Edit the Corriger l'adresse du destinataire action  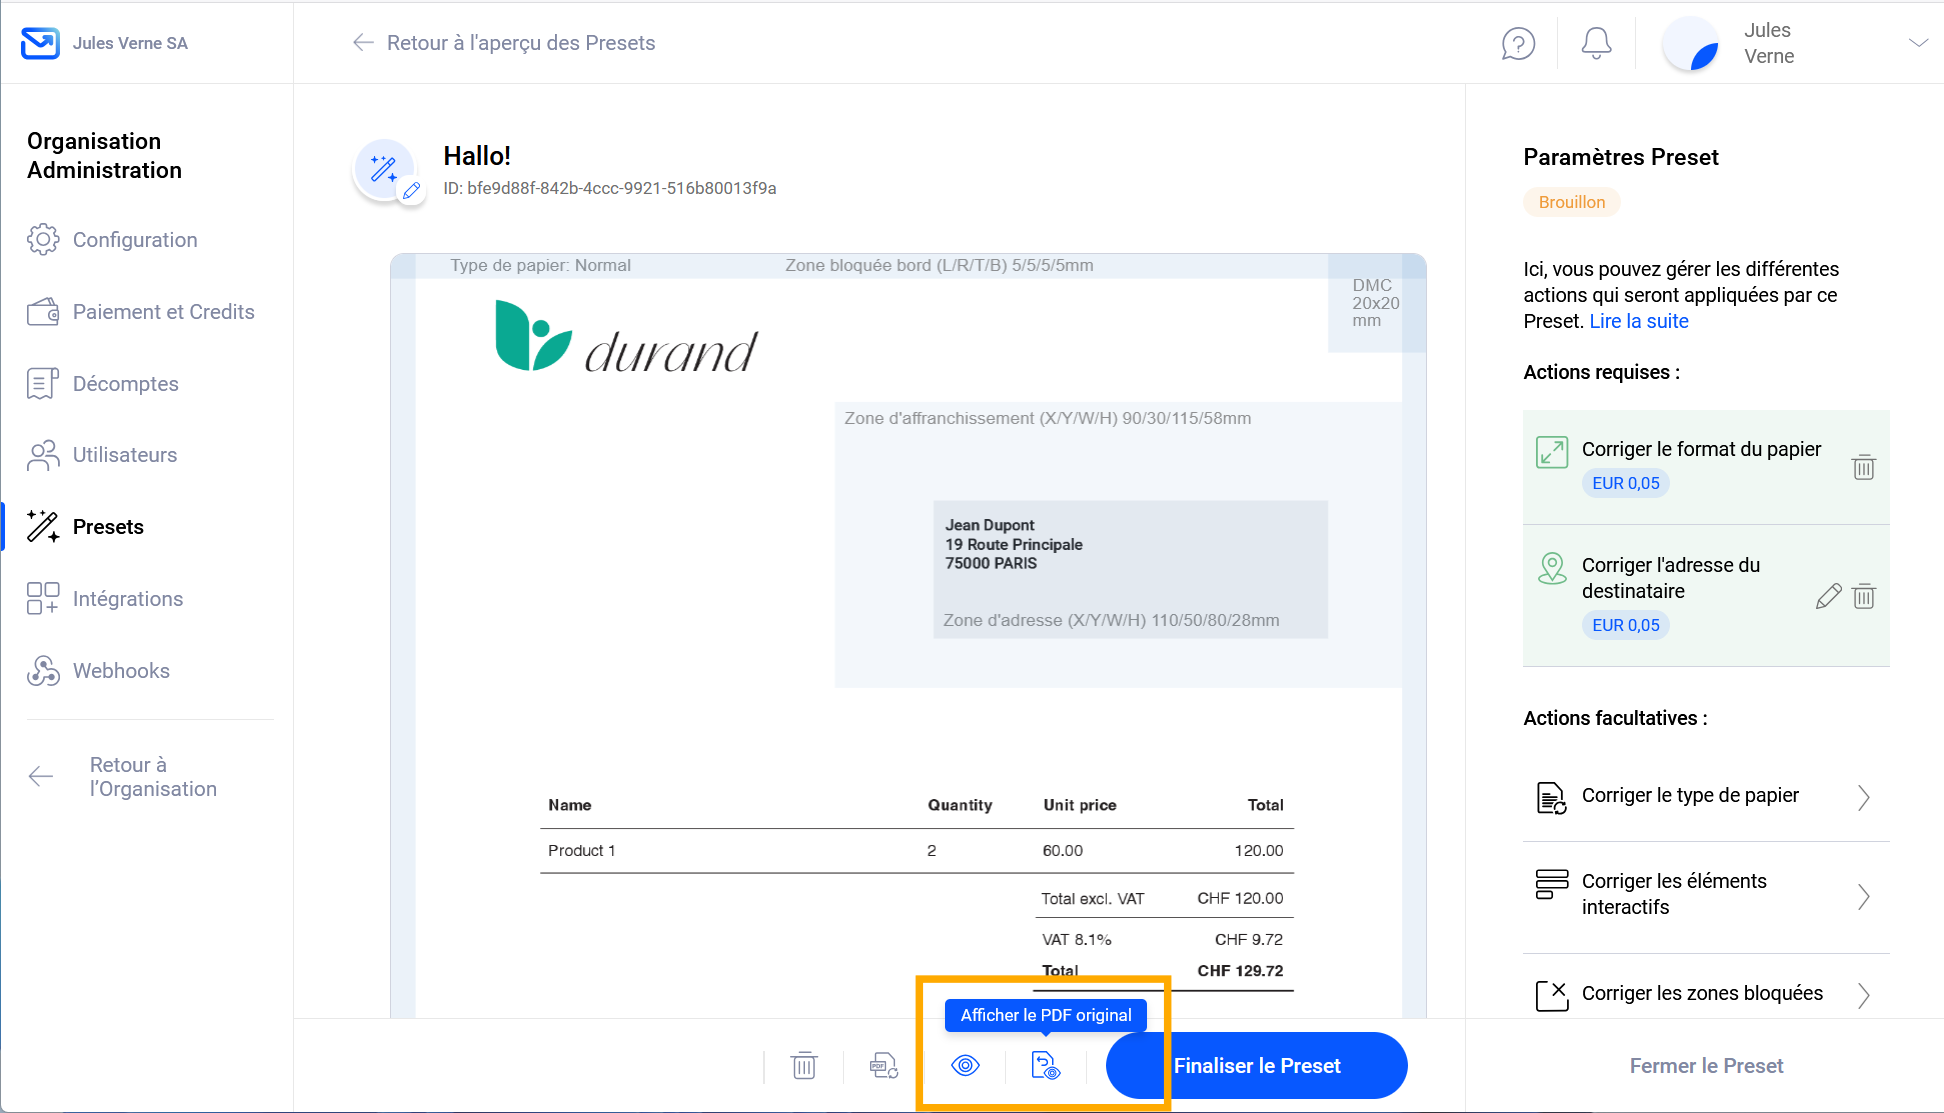(1828, 597)
